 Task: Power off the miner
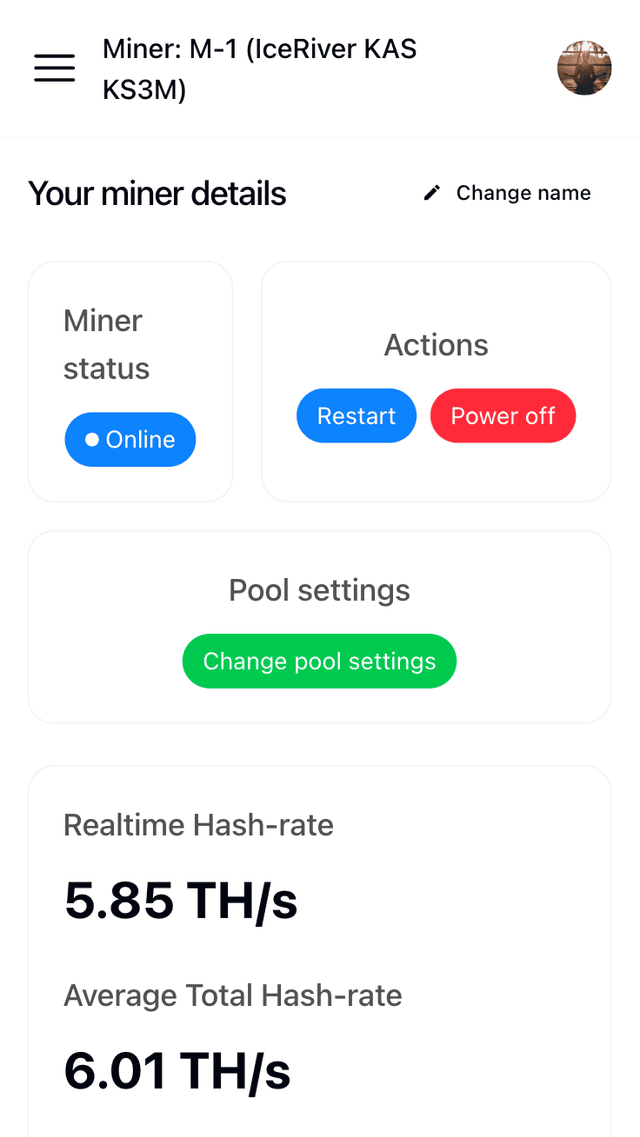point(503,415)
